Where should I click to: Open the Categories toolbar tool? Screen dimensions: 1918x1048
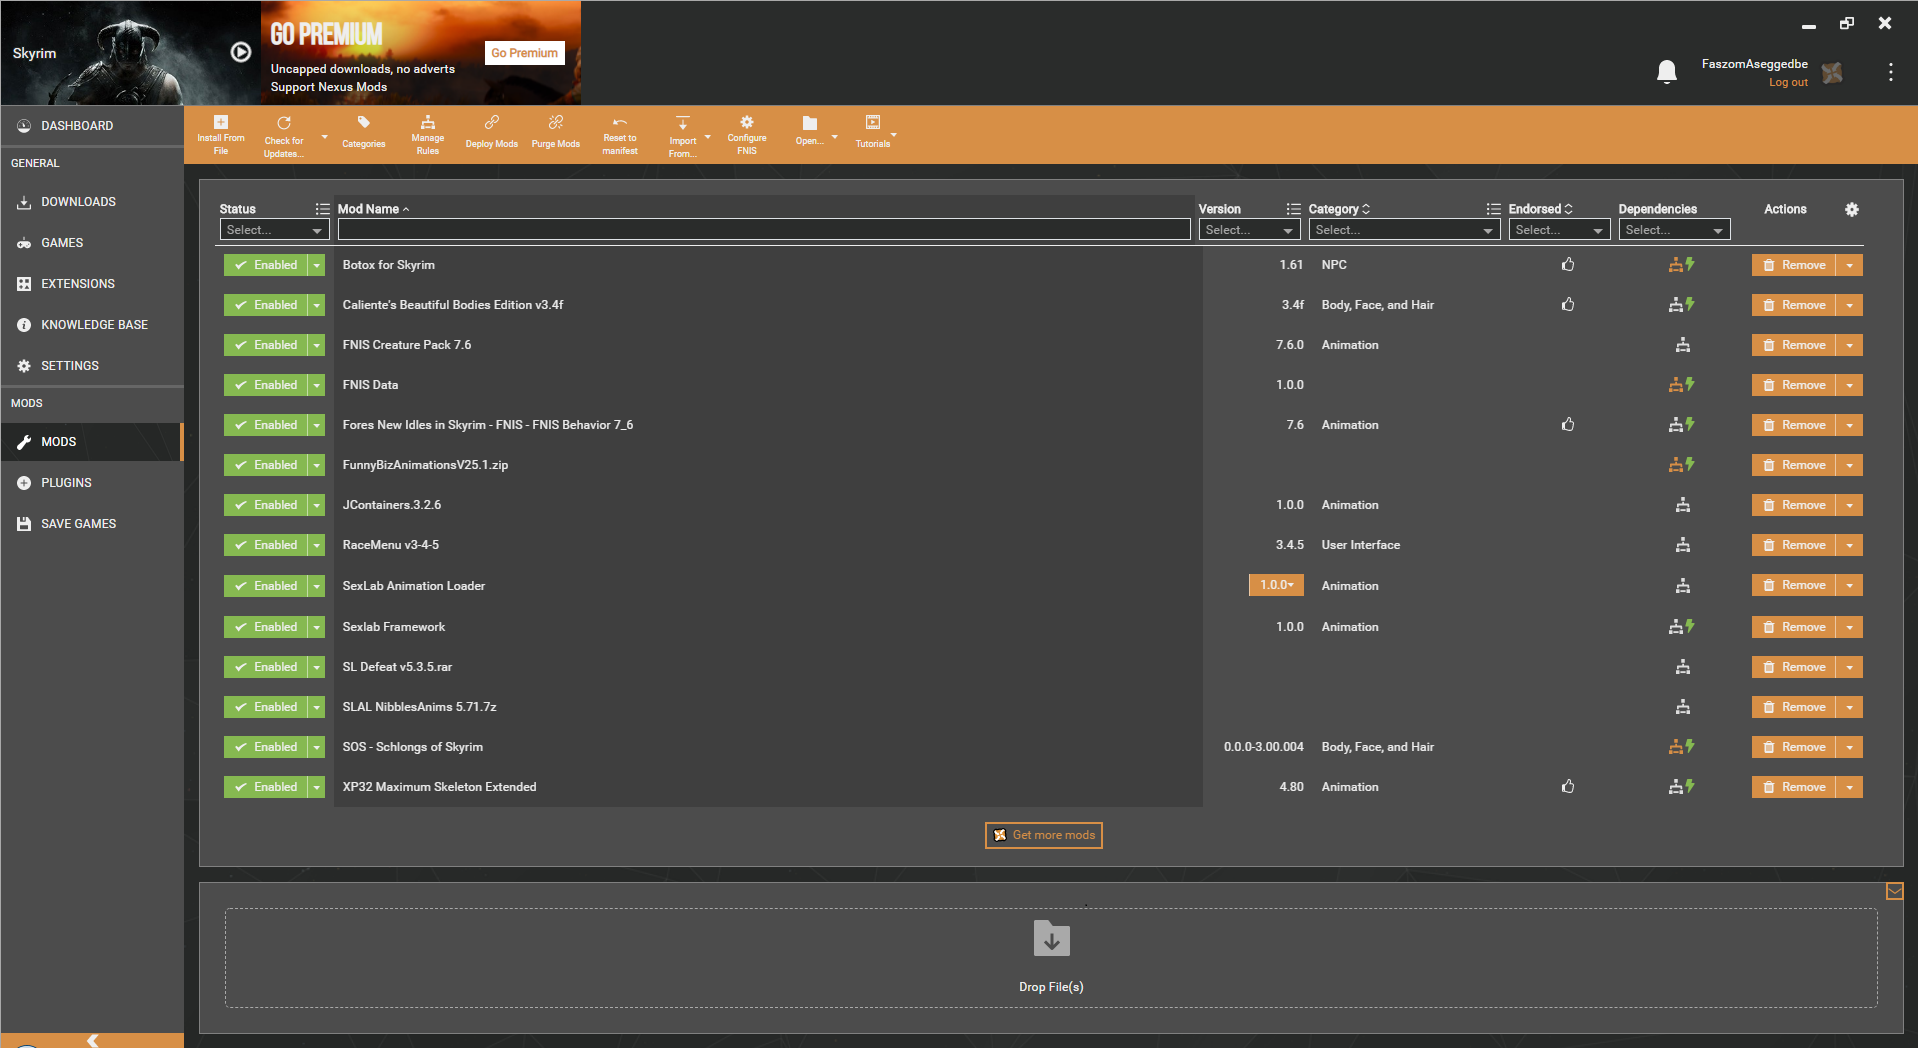click(364, 133)
